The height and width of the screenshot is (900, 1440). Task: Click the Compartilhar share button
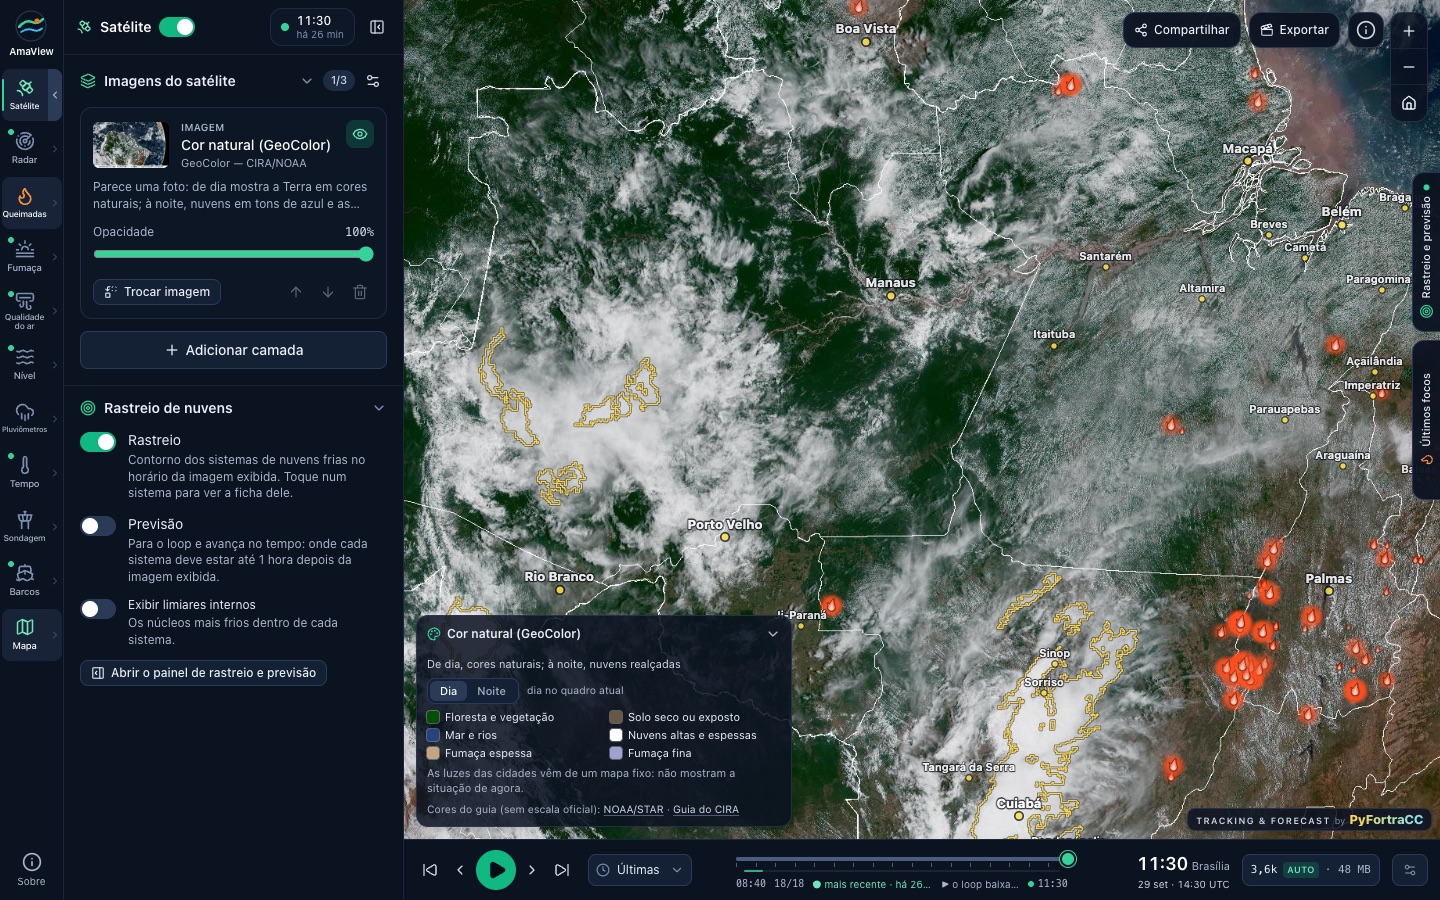pyautogui.click(x=1182, y=30)
